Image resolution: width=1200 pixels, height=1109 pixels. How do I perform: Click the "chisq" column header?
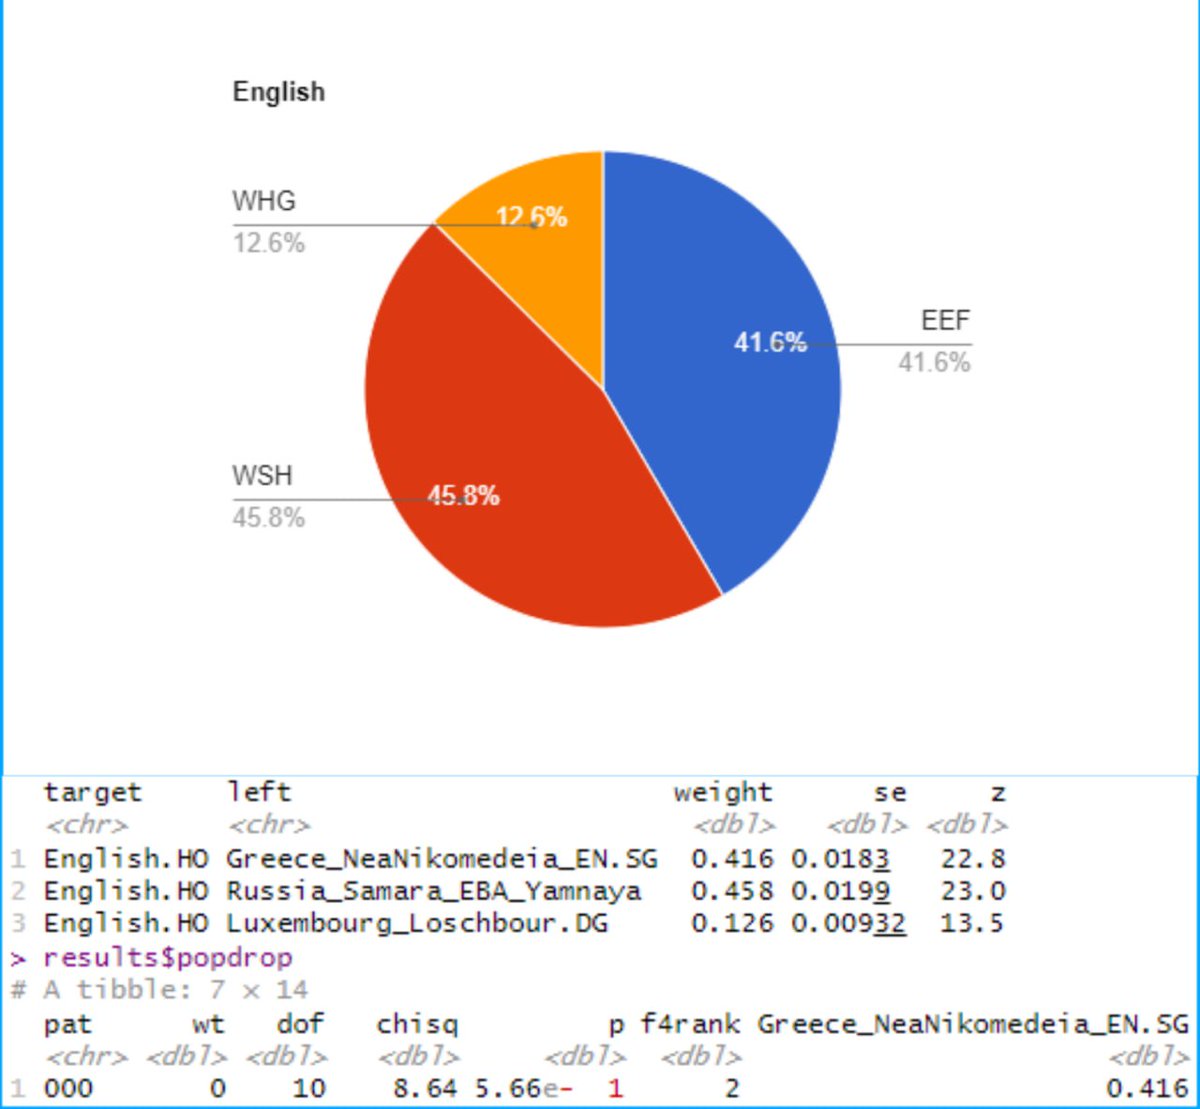point(417,1025)
